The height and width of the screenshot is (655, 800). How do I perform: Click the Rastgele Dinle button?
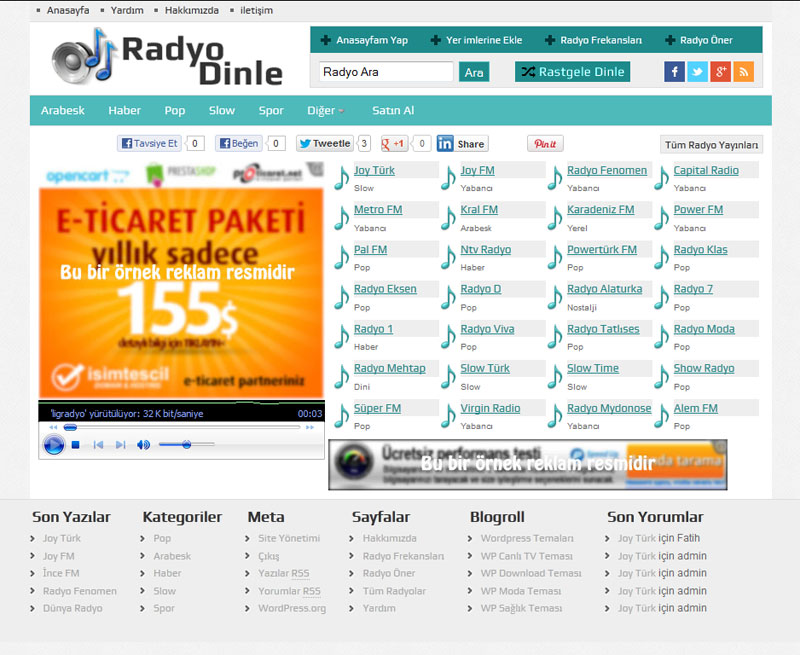point(572,72)
